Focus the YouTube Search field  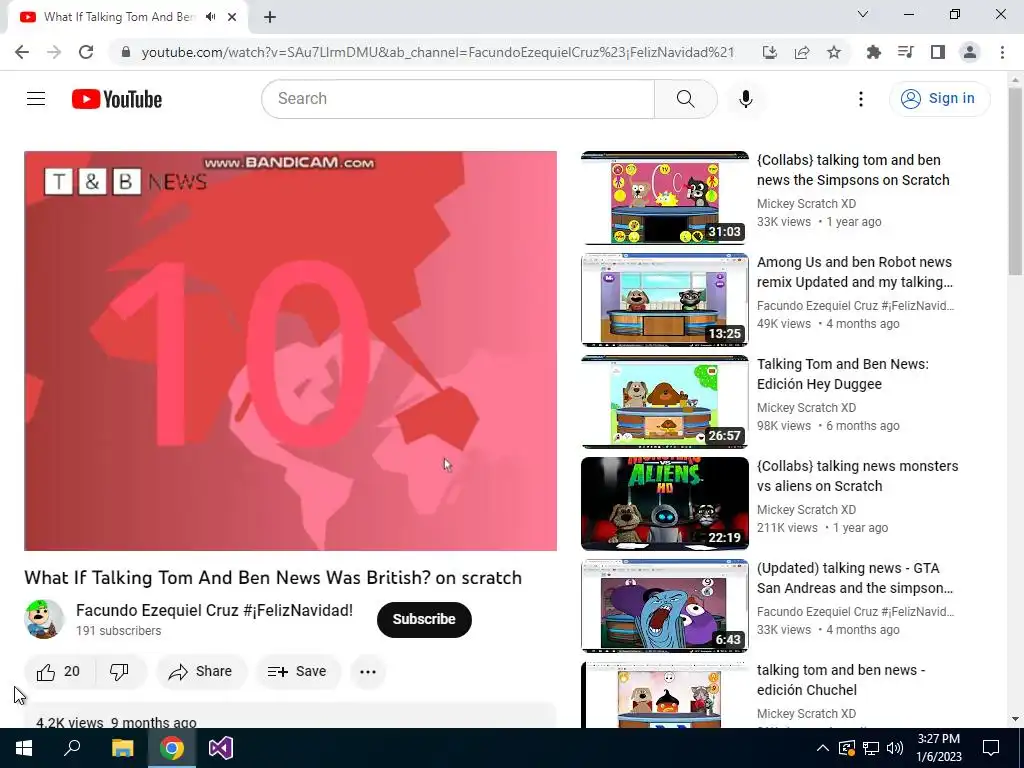(x=458, y=99)
